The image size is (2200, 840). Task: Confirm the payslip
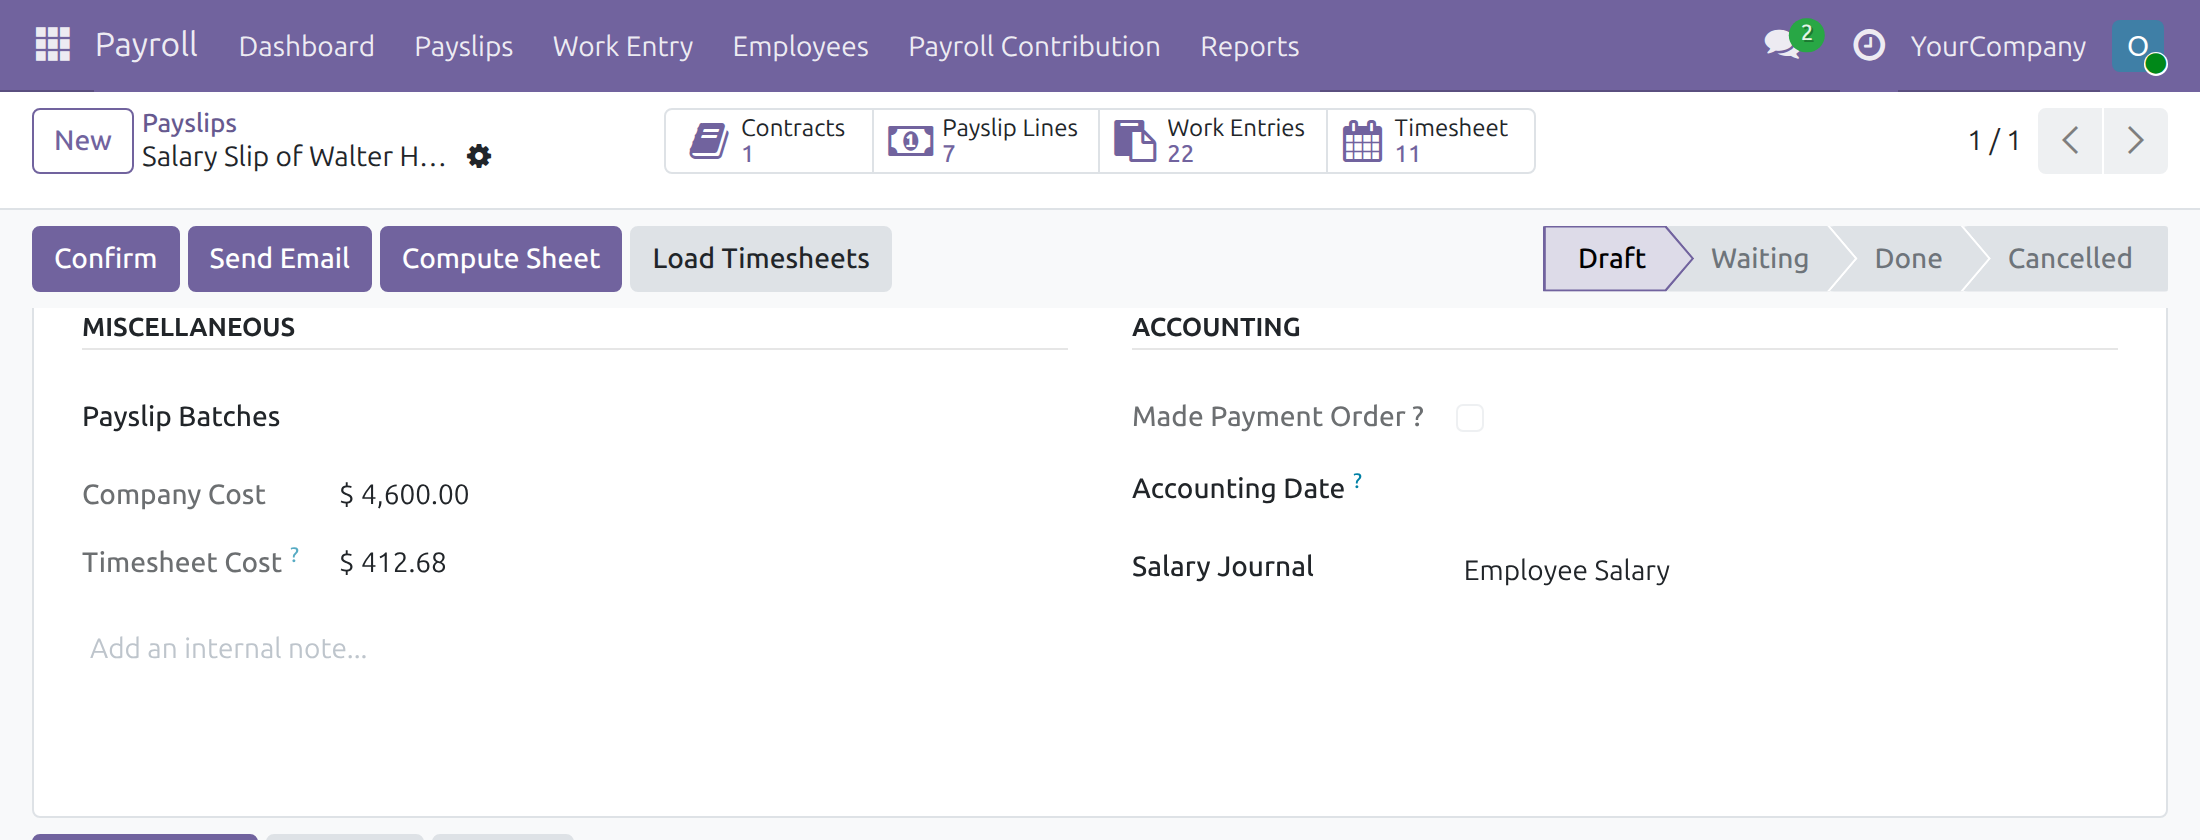[x=106, y=259]
